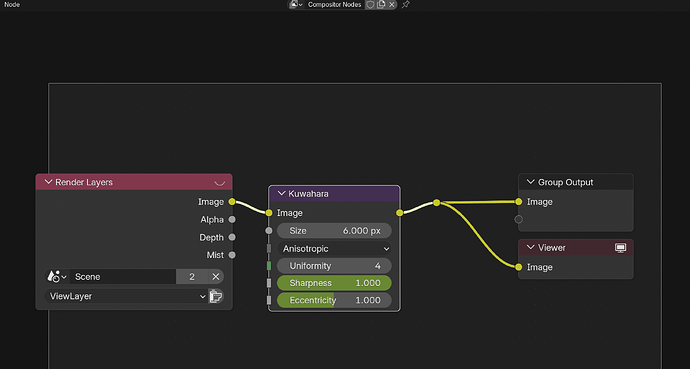Click the reroute point after Kuwahara
This screenshot has width=690, height=369.
coord(437,203)
